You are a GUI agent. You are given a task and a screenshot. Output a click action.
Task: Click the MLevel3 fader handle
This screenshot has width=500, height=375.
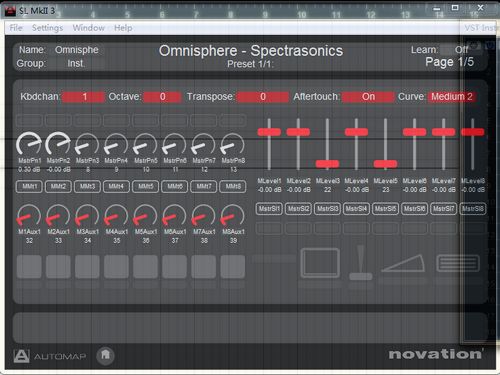327,164
